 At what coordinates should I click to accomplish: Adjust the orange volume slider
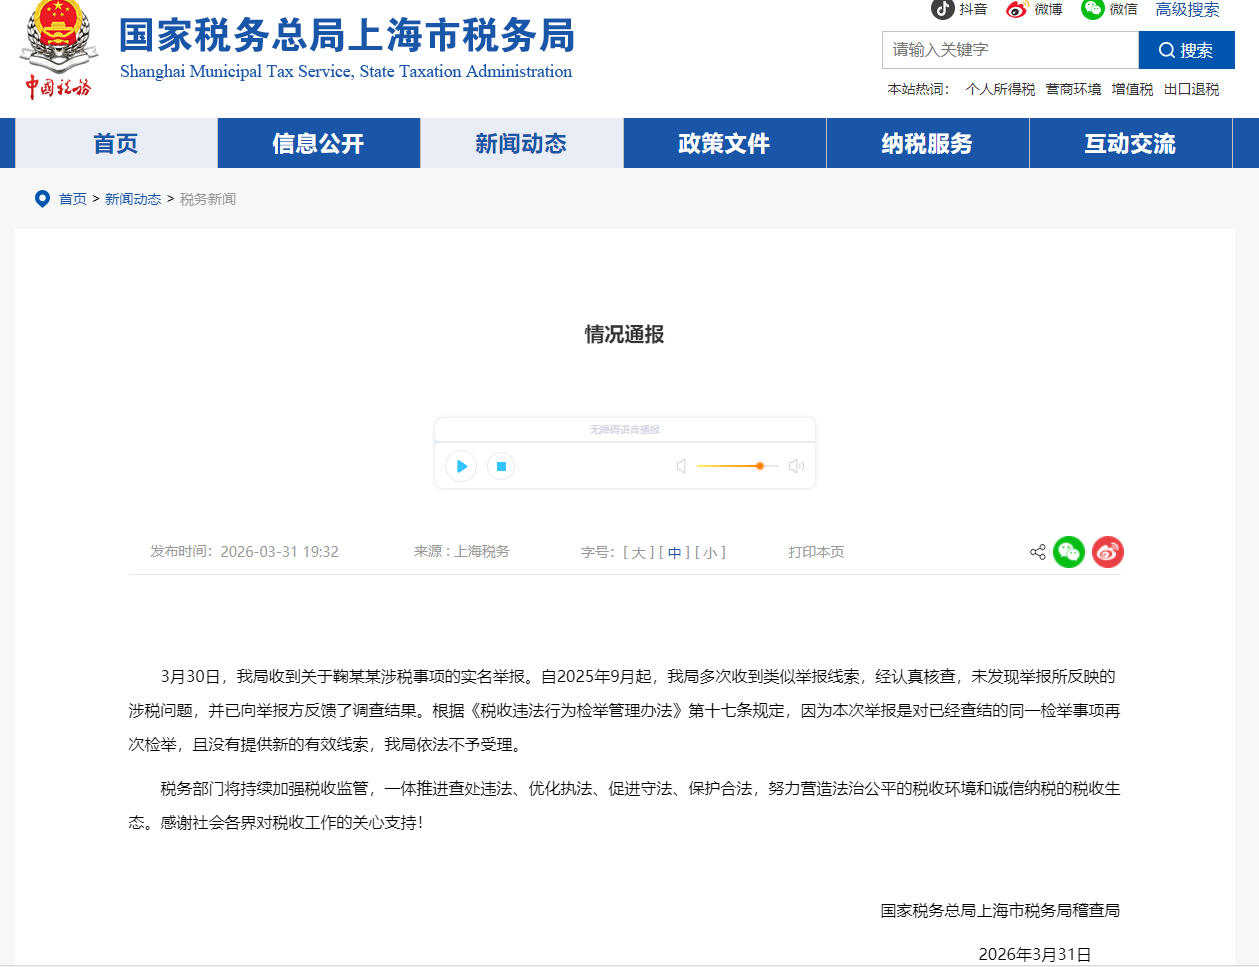tap(760, 466)
